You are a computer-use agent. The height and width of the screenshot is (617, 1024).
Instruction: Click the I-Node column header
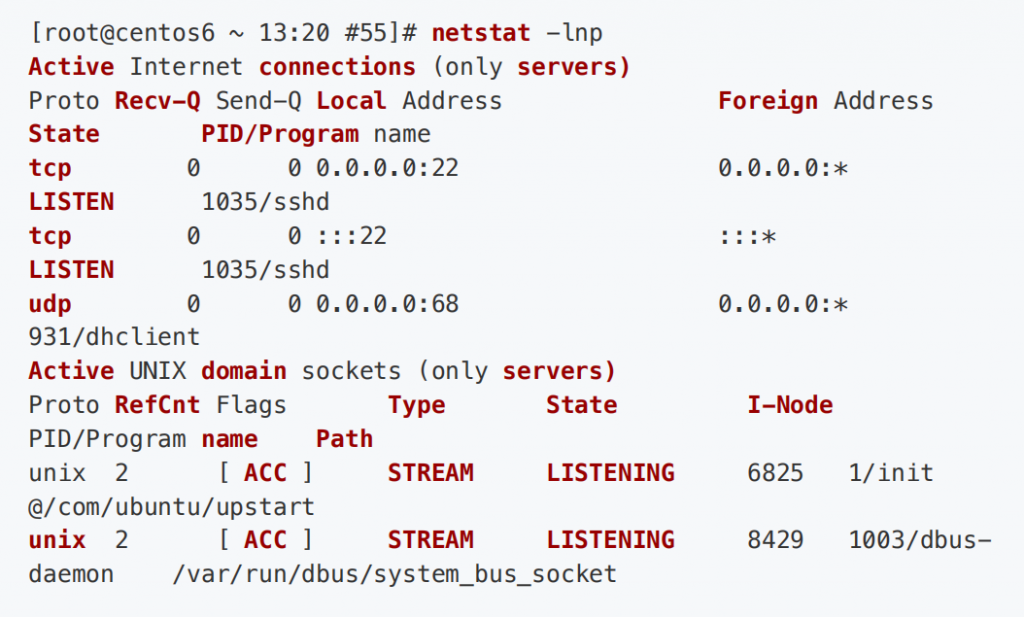tap(790, 405)
